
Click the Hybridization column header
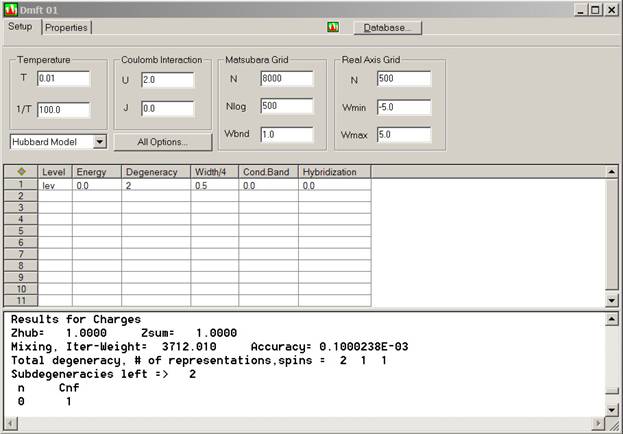(x=334, y=172)
